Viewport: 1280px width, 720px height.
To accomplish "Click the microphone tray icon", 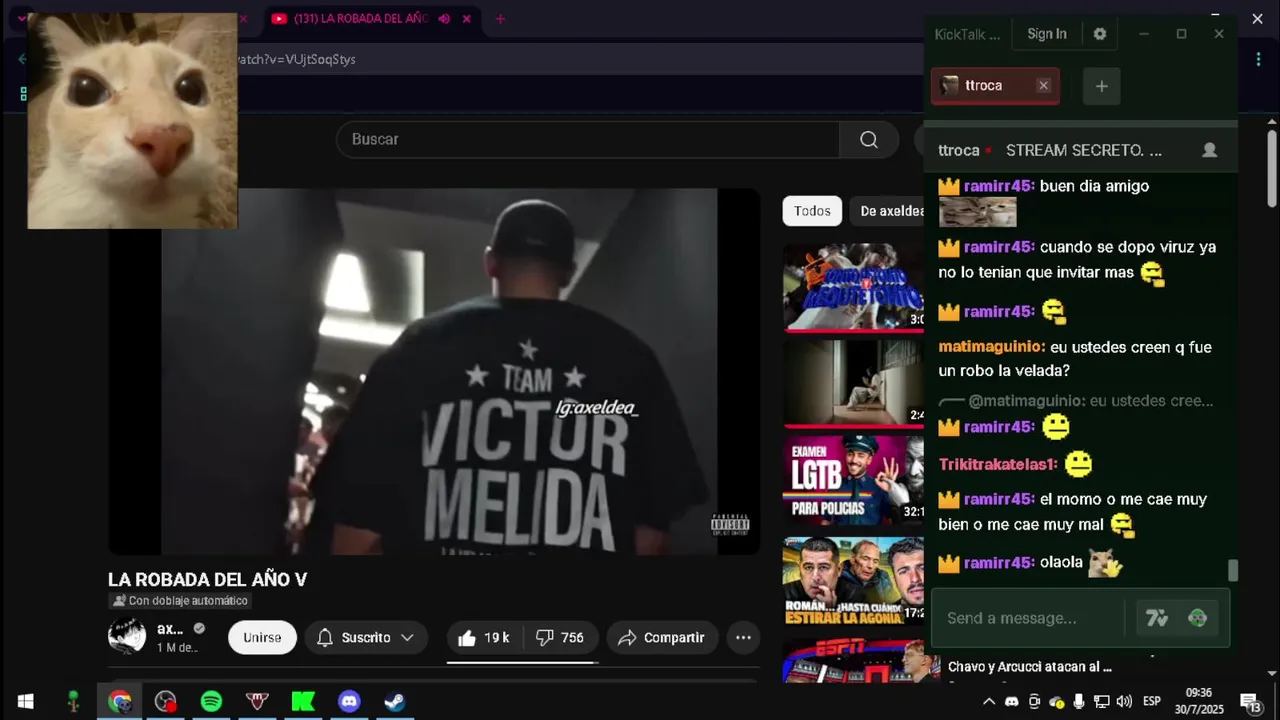I will click(x=1079, y=701).
